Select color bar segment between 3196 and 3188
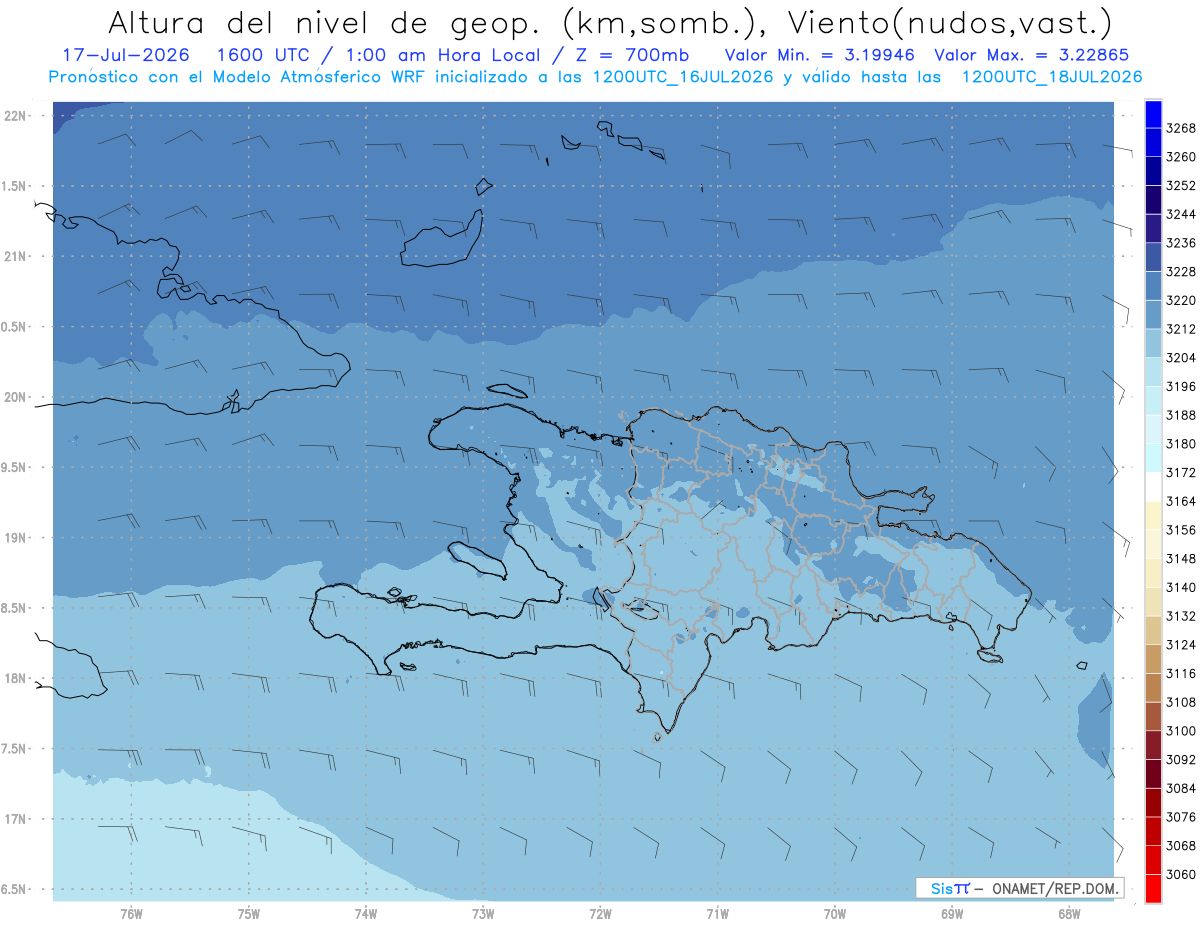1200x927 pixels. click(x=1153, y=400)
